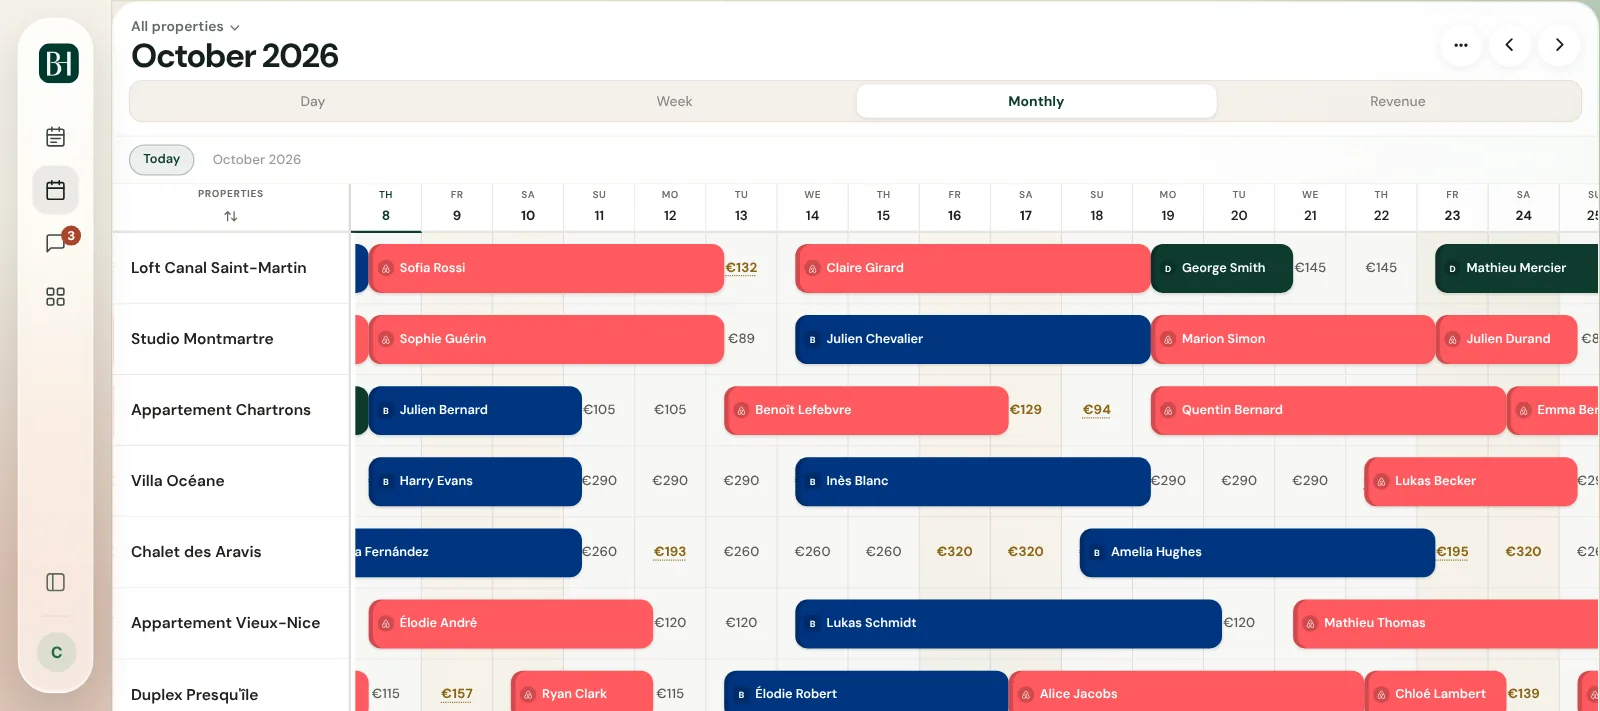Screen dimensions: 1600x711
Task: Click the Studio Montmartre property row label
Action: pos(202,339)
